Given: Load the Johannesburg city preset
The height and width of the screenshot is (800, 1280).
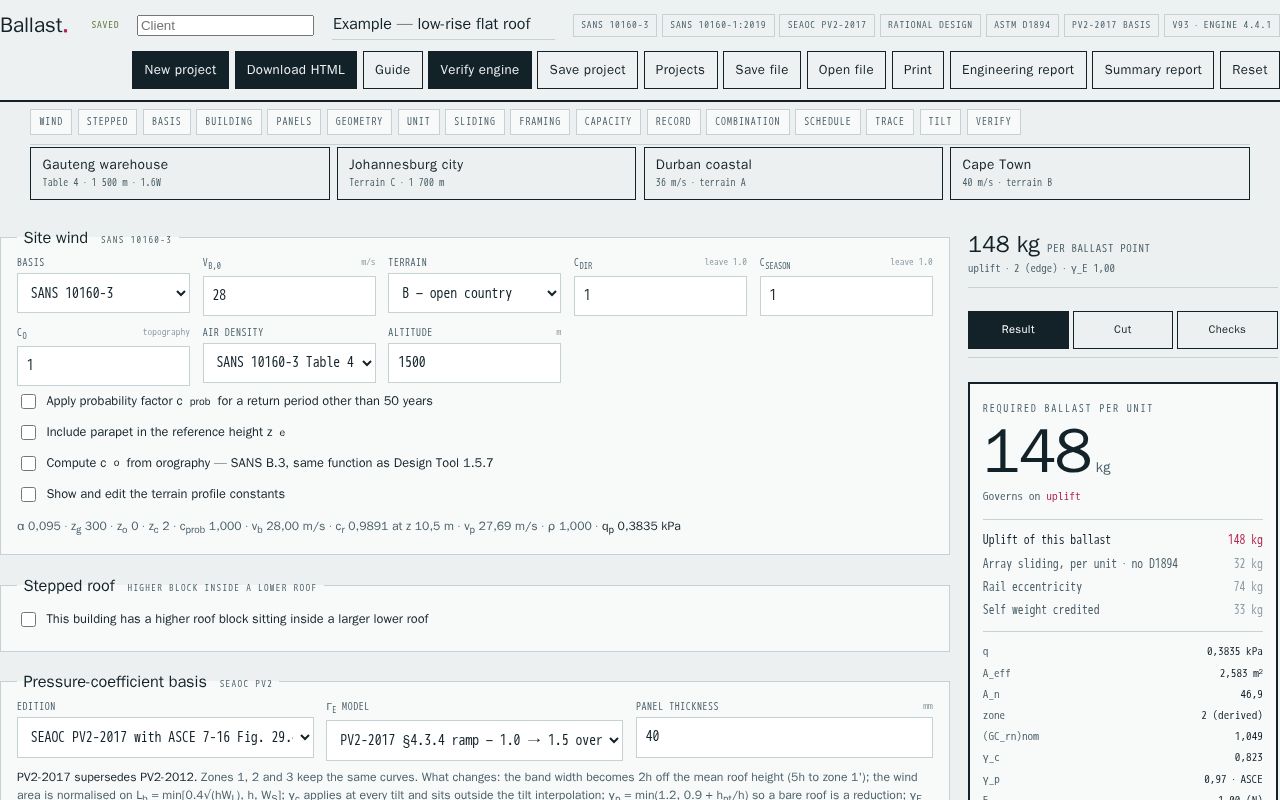Looking at the screenshot, I should click(486, 173).
